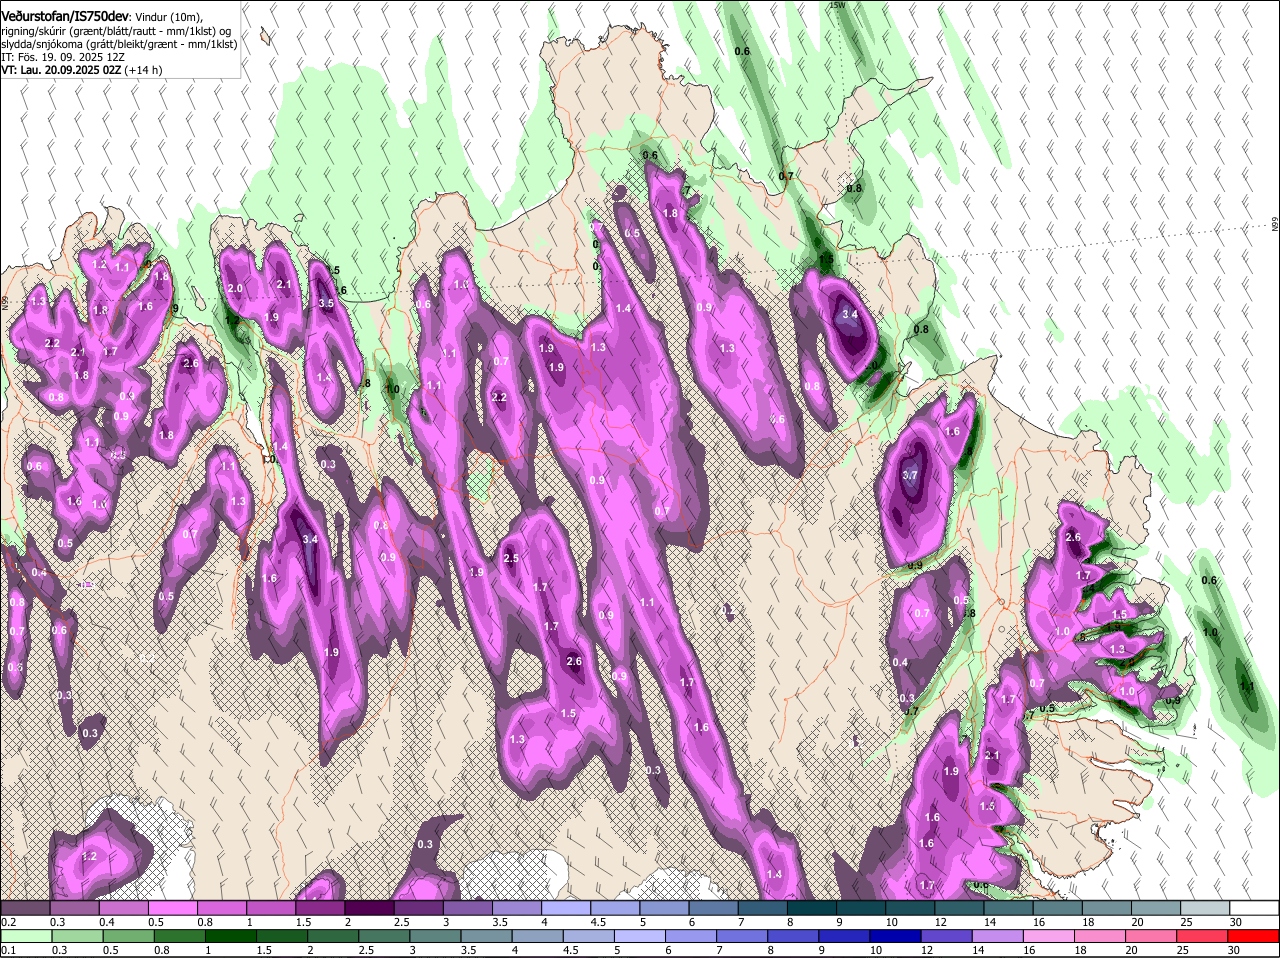This screenshot has width=1280, height=958.
Task: Click the 3.7 precipitation value on the map
Action: click(x=910, y=475)
